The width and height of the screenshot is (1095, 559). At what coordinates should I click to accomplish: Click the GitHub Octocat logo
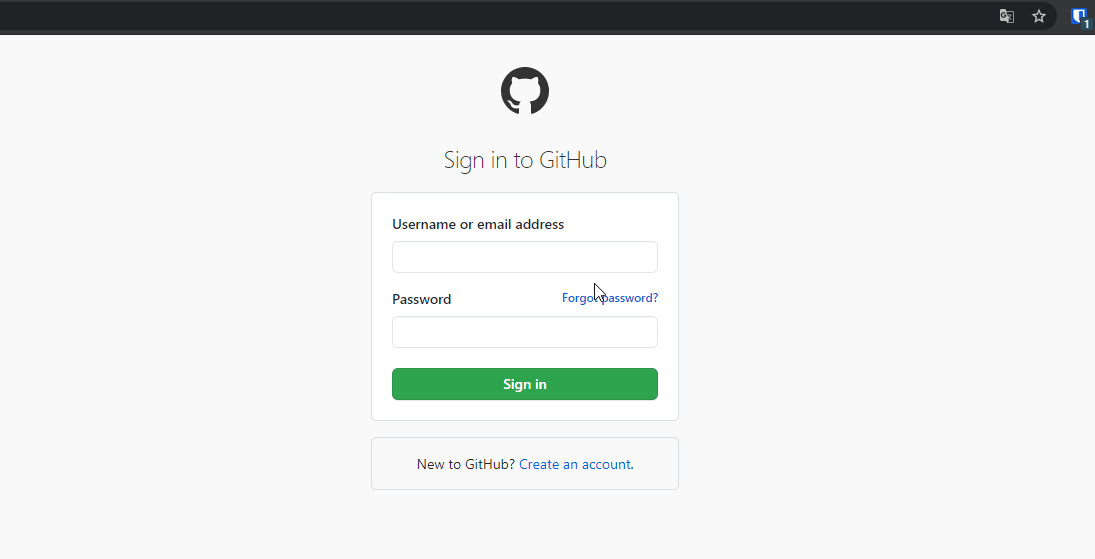click(525, 91)
